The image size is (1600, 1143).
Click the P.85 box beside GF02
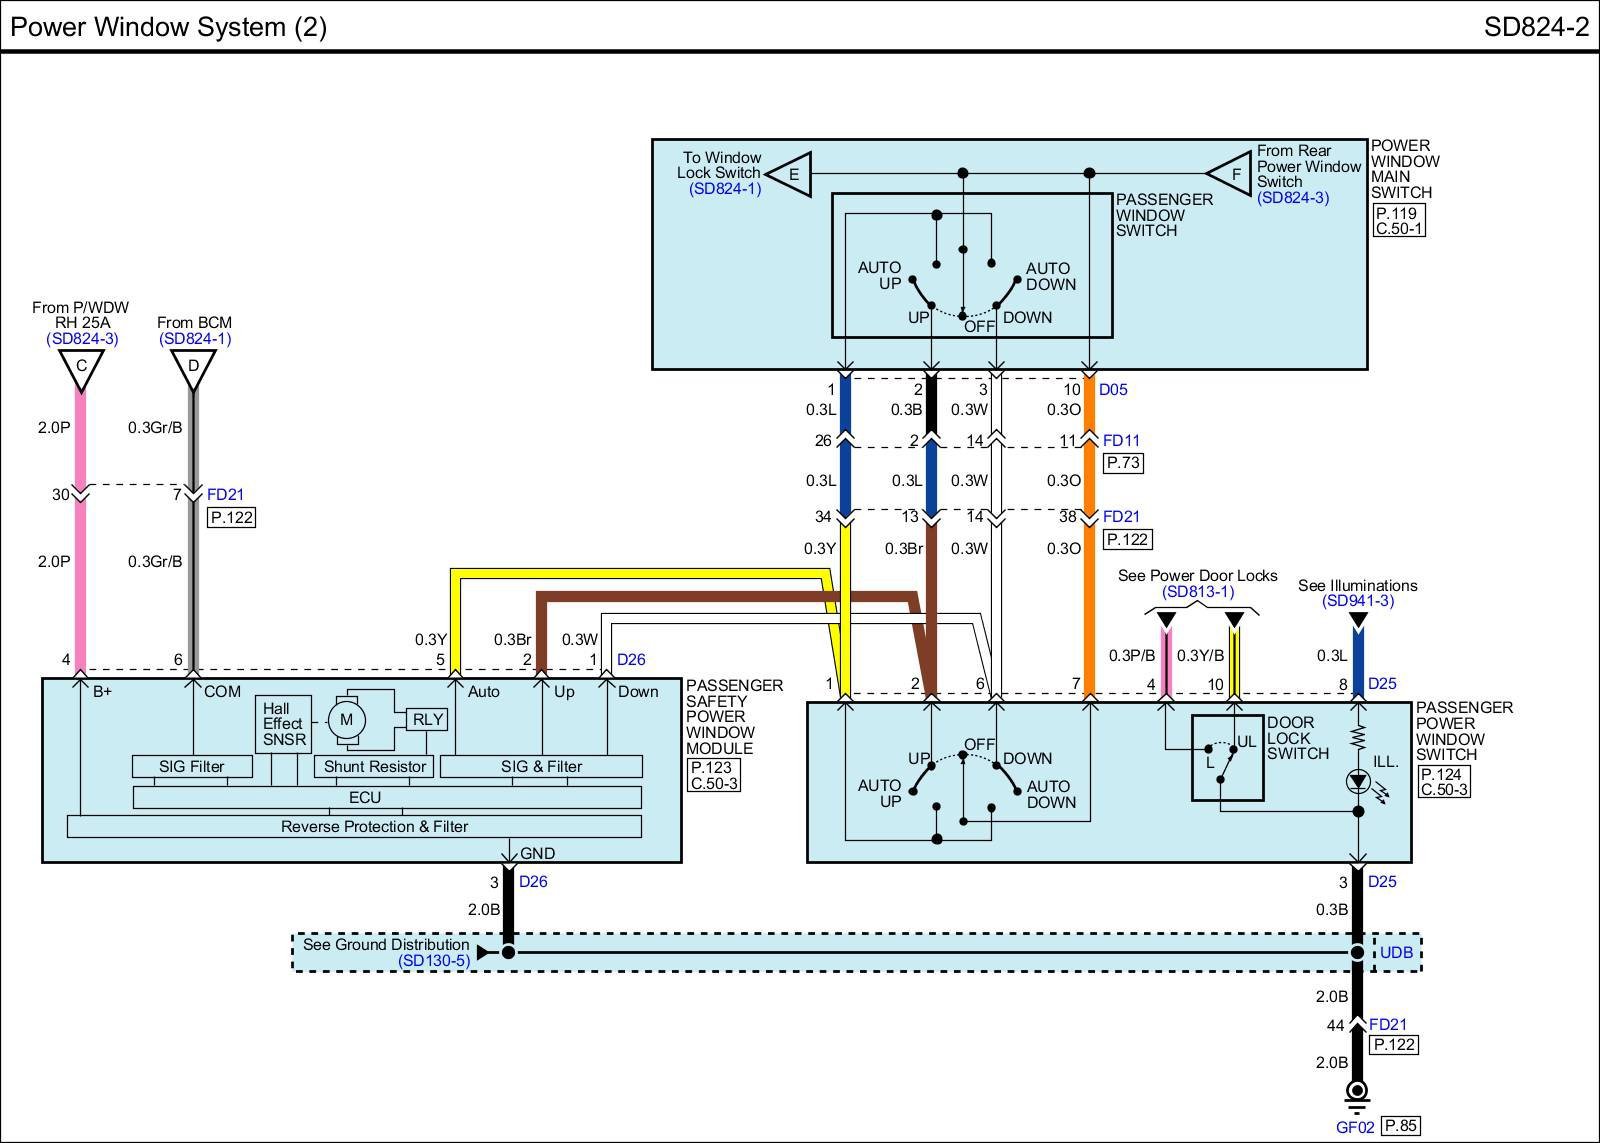[x=1400, y=1126]
